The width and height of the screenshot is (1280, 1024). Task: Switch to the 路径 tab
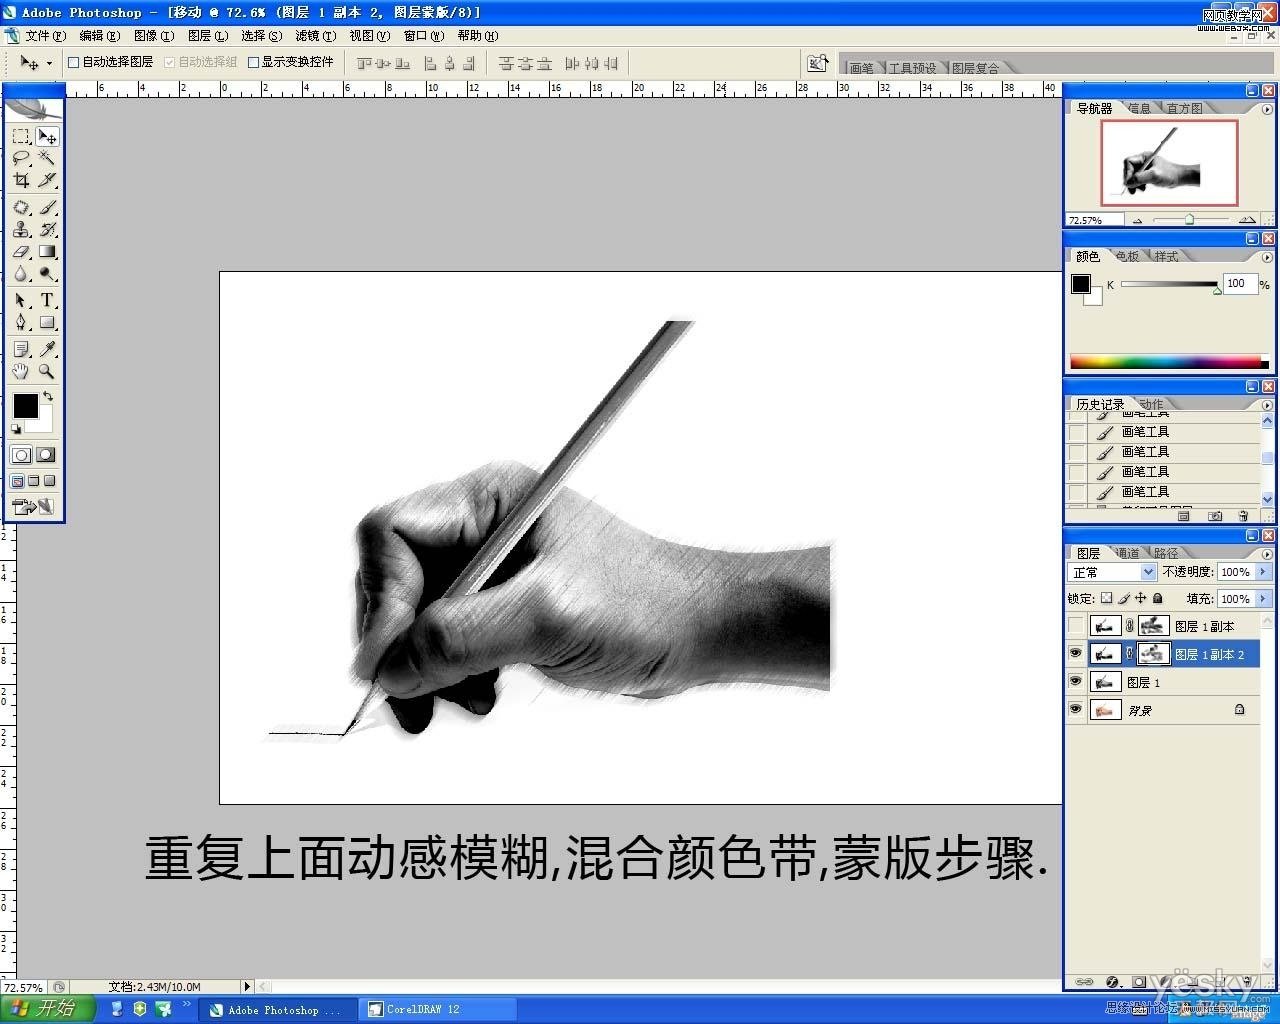1166,553
